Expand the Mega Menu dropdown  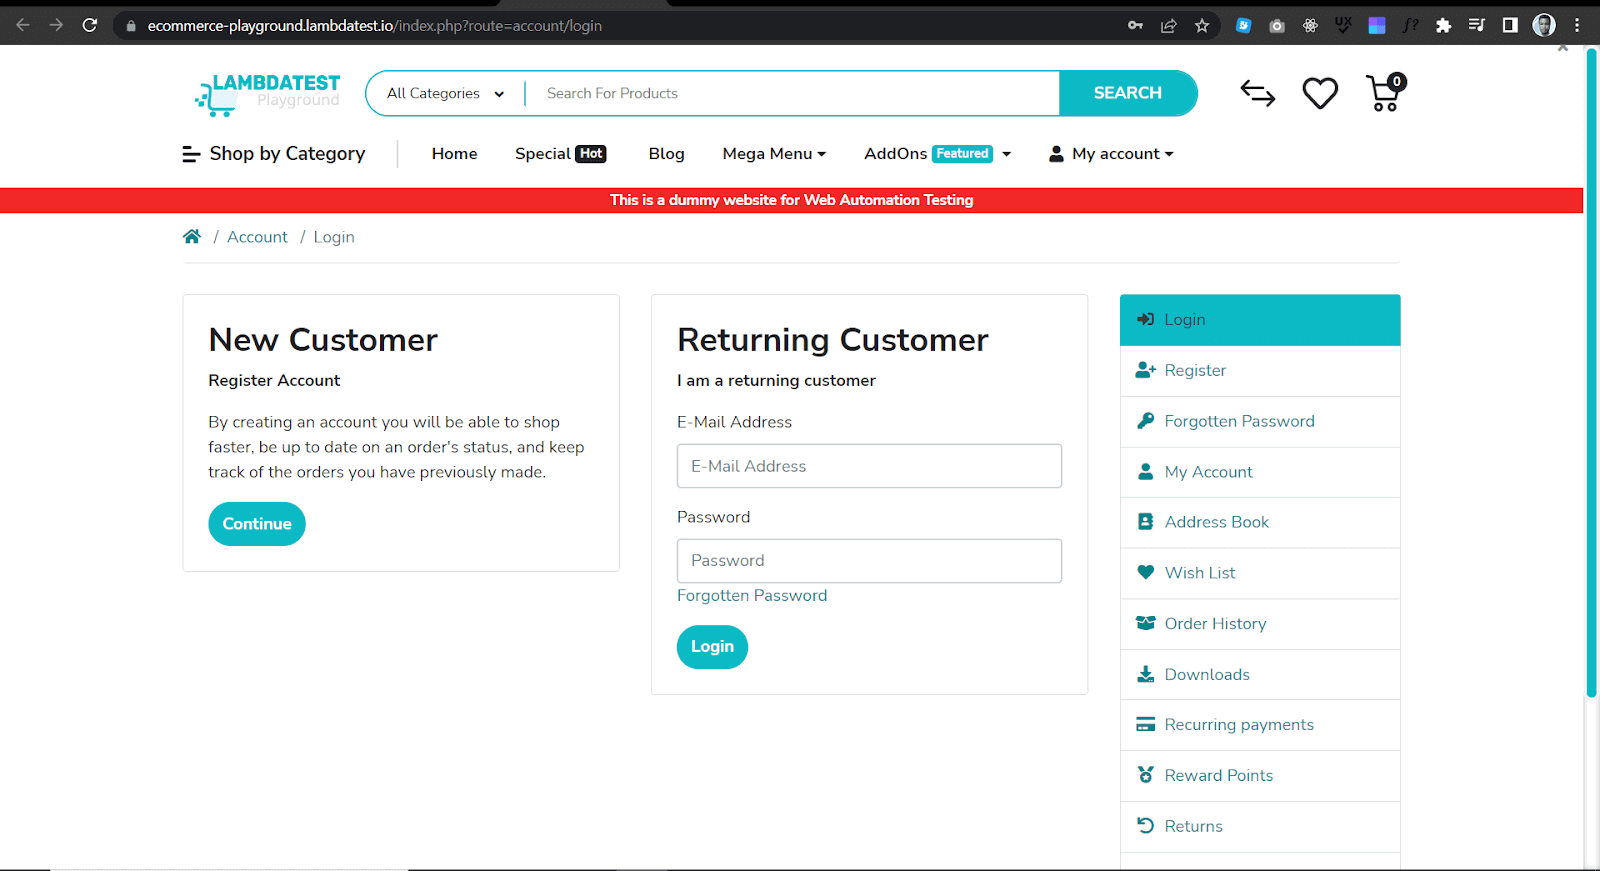(x=774, y=154)
